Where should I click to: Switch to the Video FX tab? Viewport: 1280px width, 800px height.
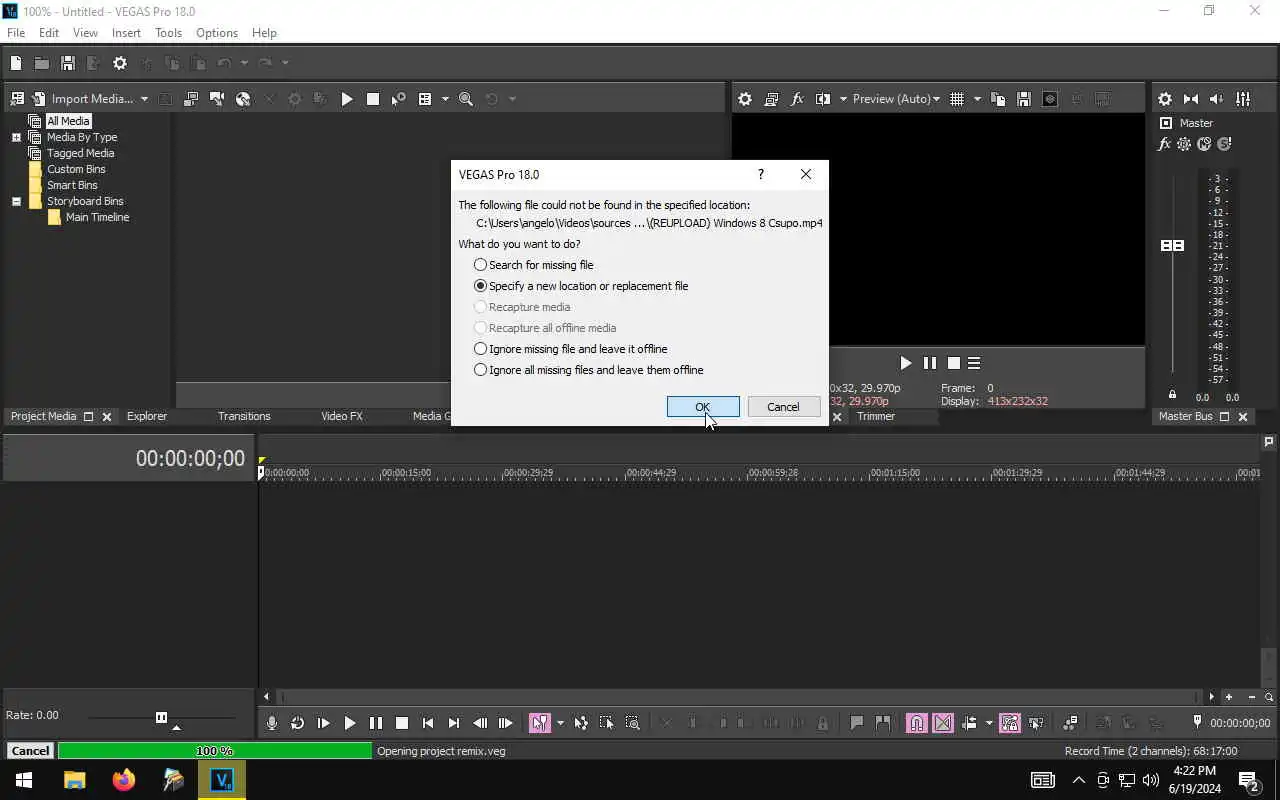click(342, 416)
